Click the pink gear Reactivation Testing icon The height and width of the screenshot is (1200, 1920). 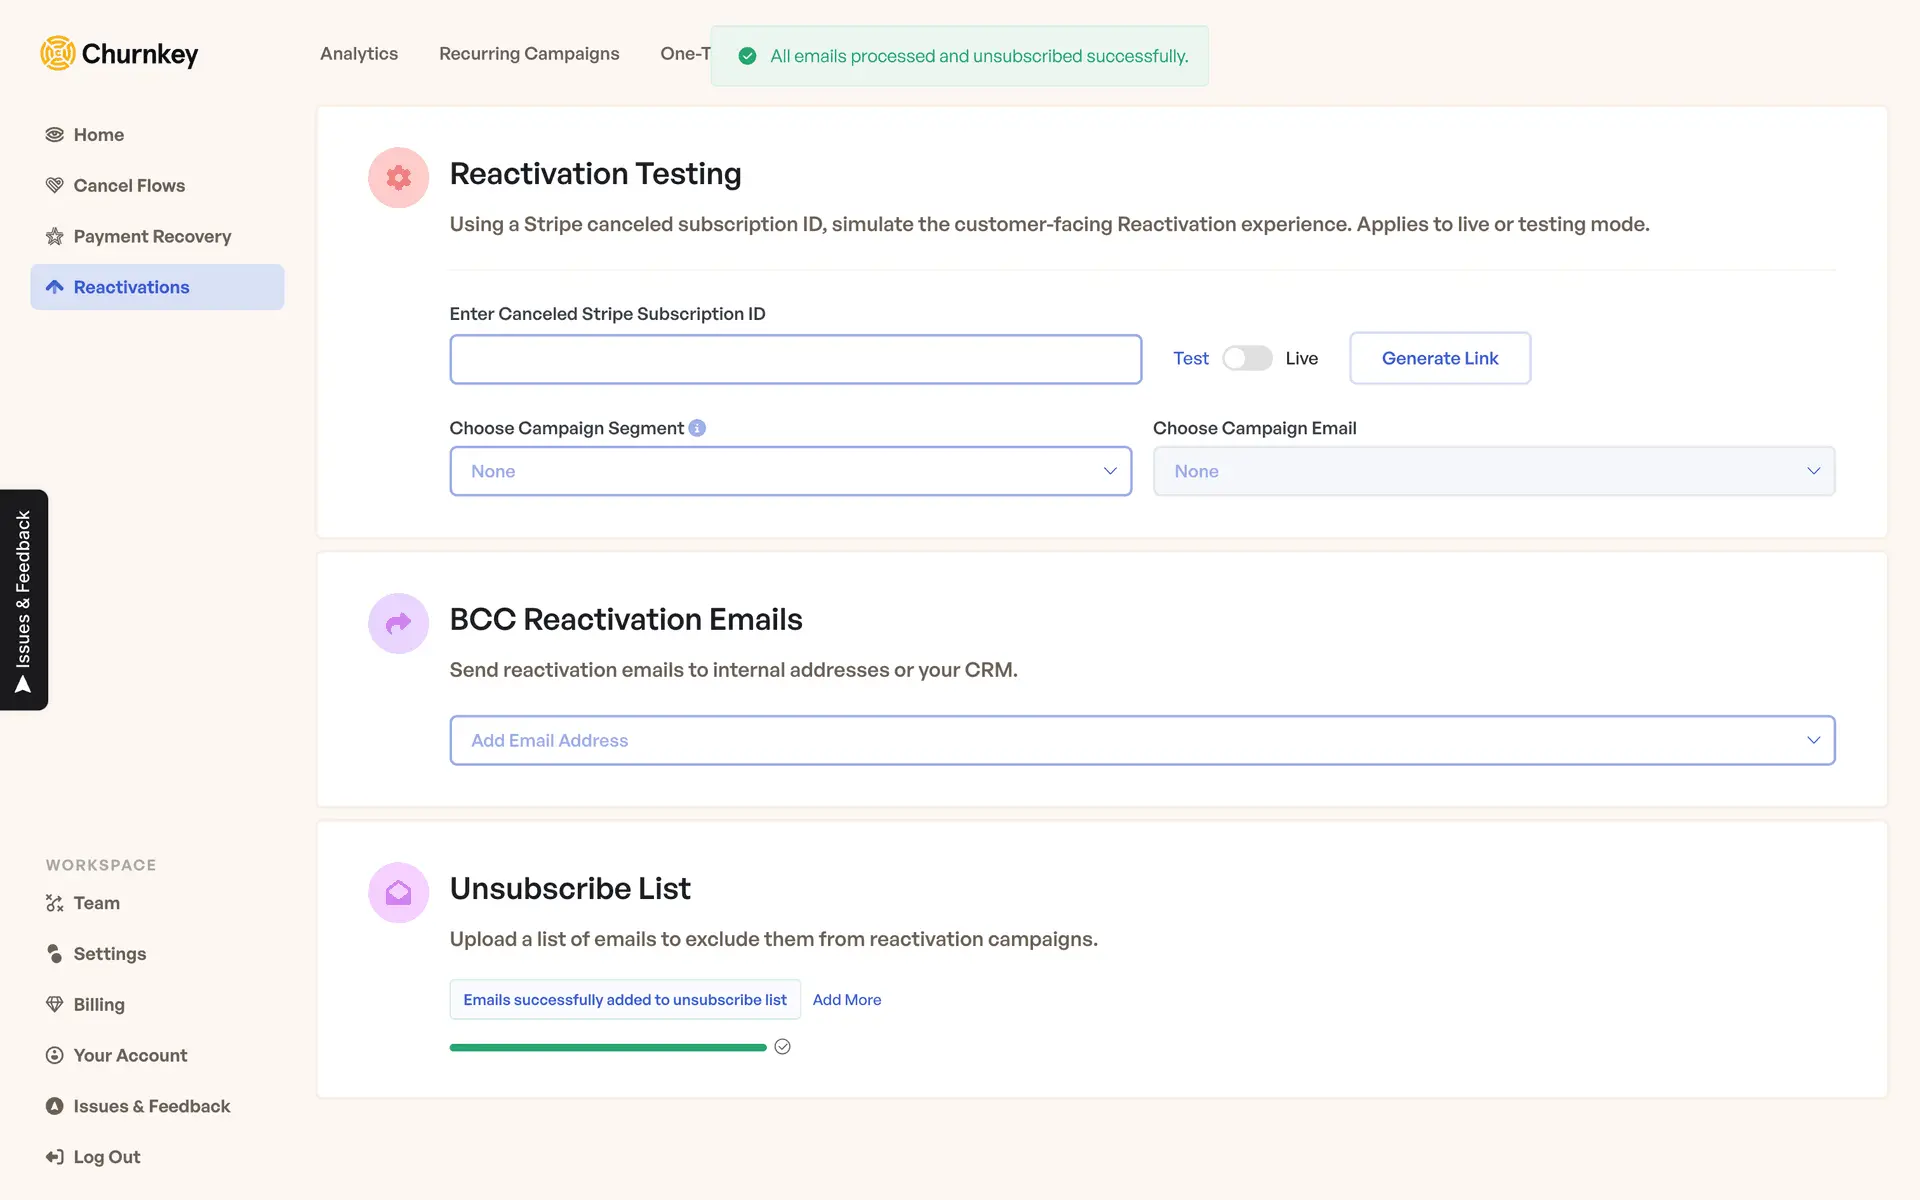(398, 178)
